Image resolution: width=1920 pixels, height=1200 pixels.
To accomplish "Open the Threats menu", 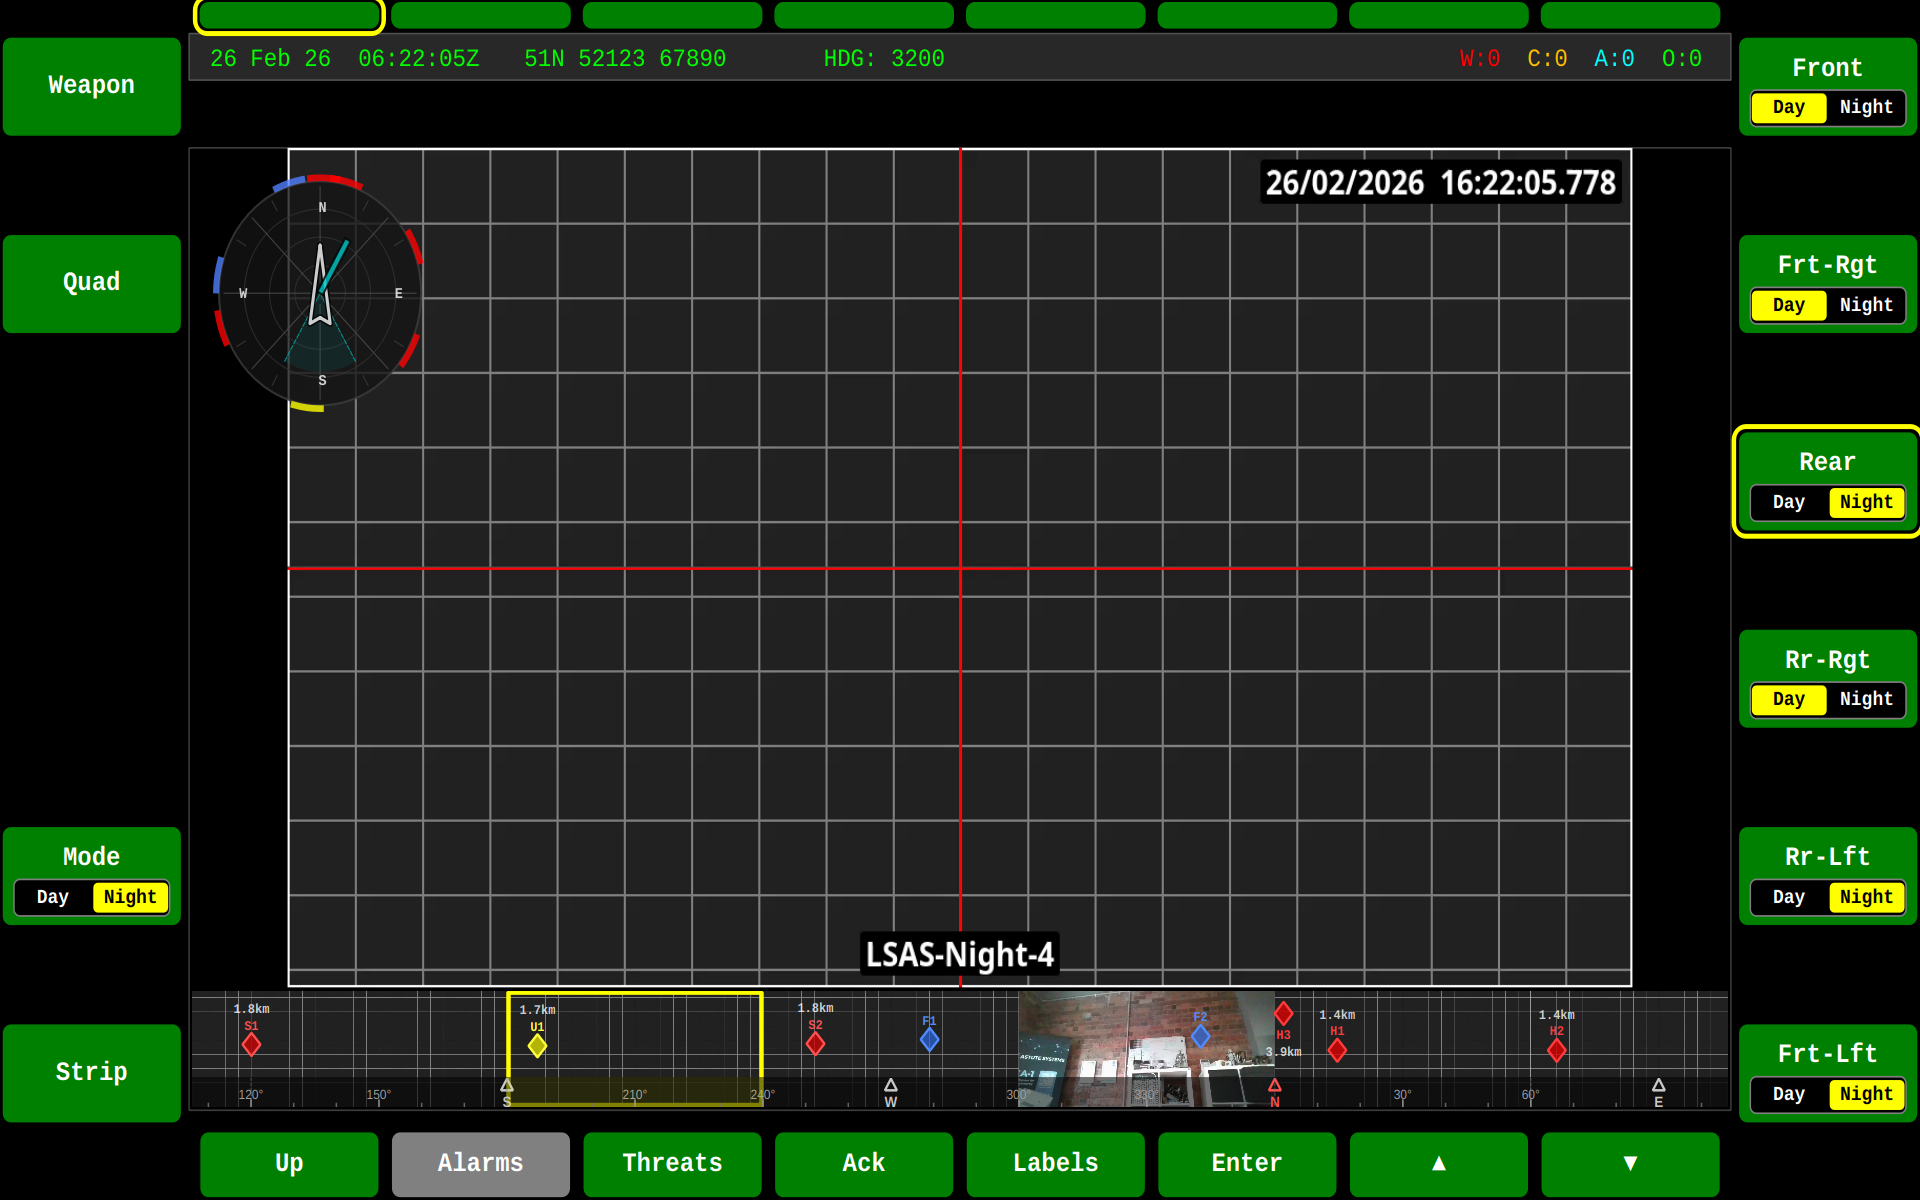I will point(672,1163).
